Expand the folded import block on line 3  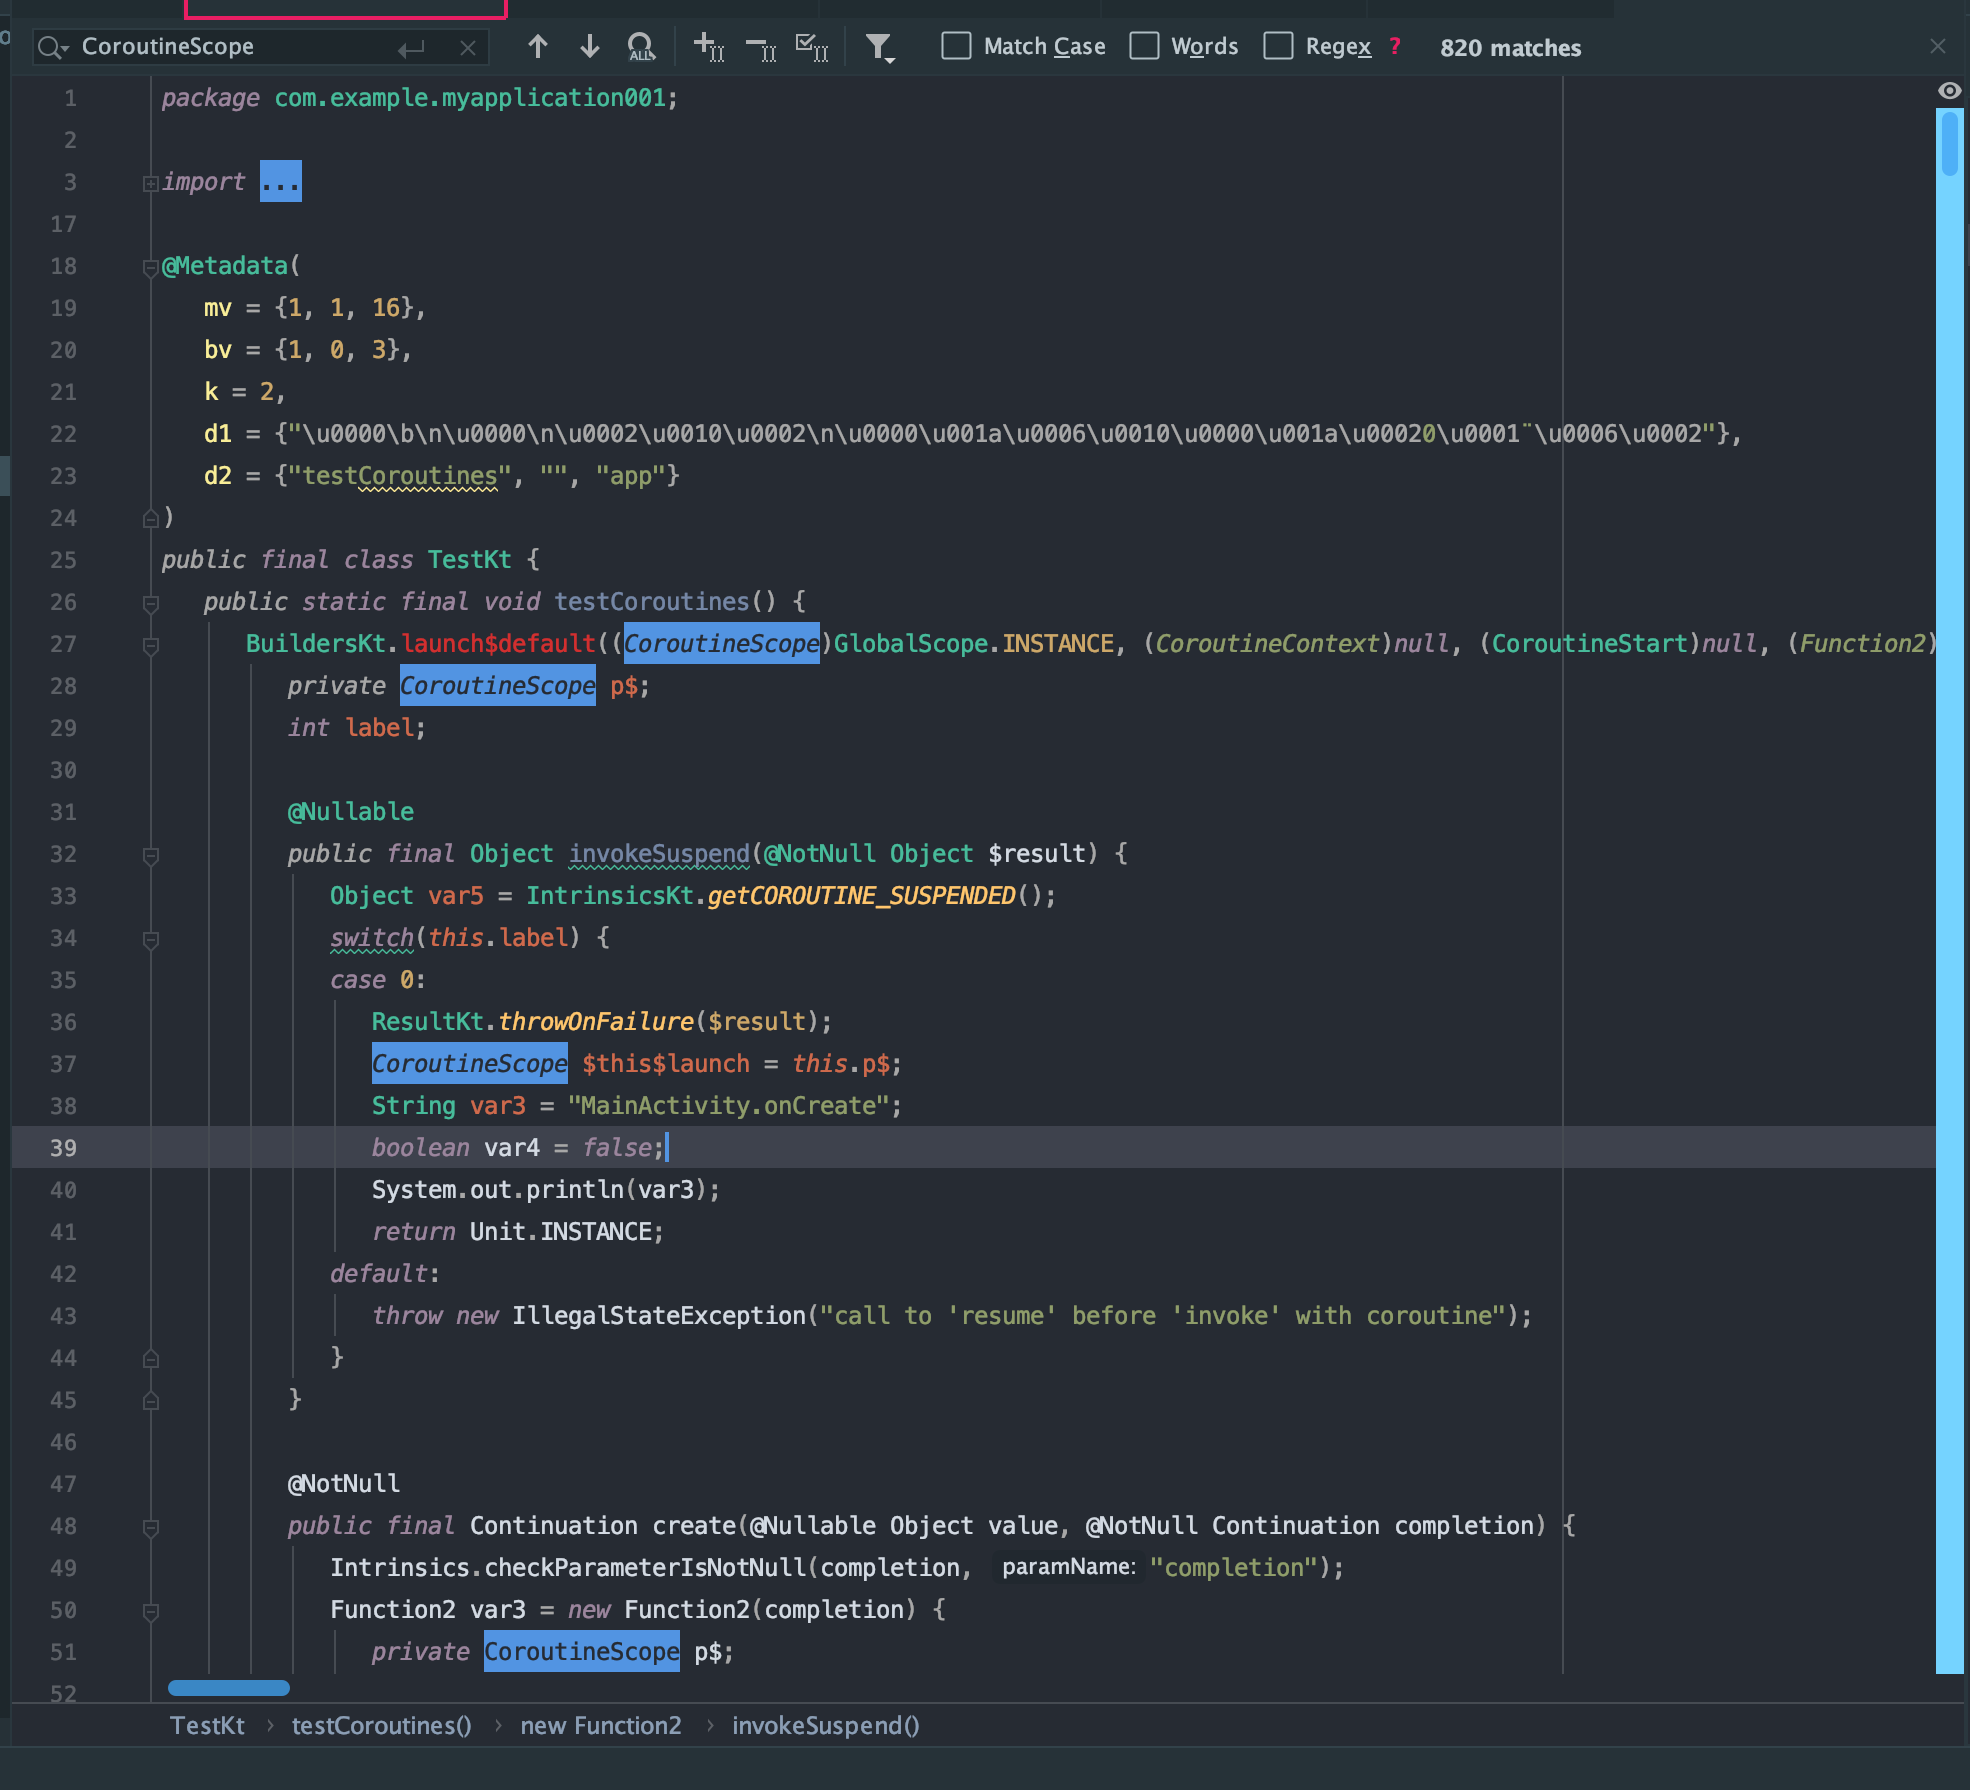click(150, 183)
